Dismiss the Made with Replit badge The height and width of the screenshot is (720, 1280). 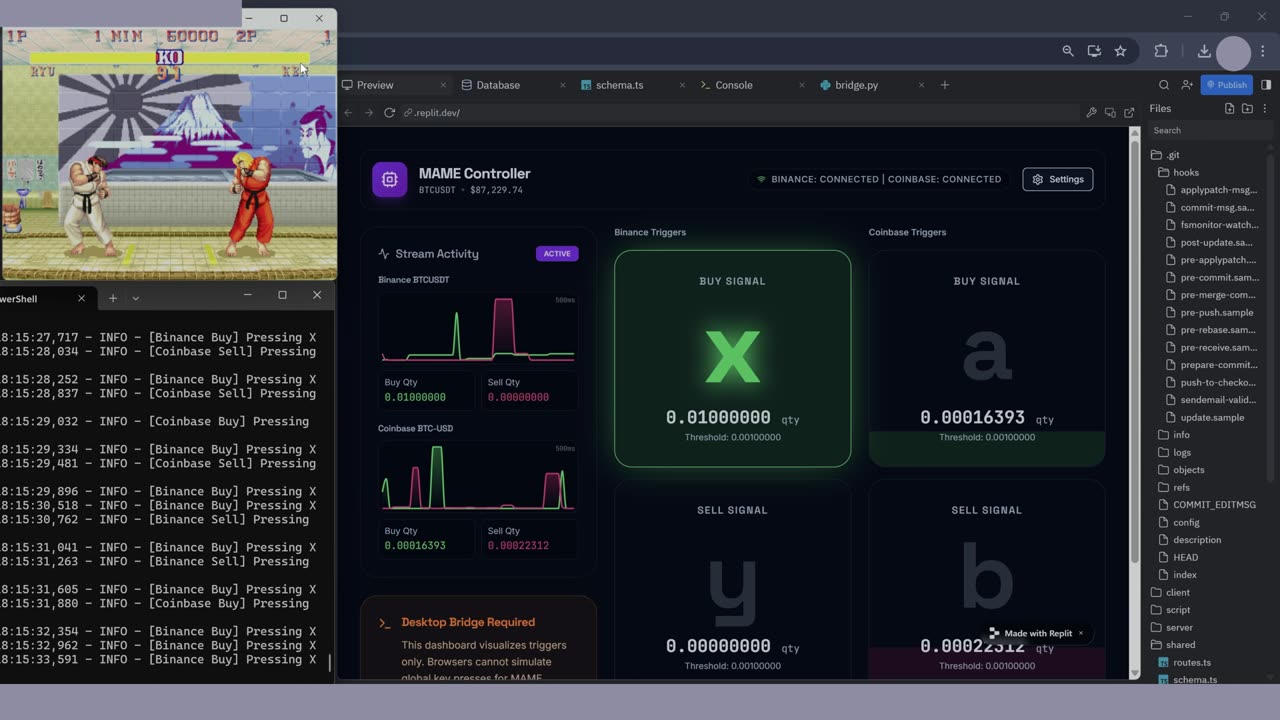click(1081, 633)
